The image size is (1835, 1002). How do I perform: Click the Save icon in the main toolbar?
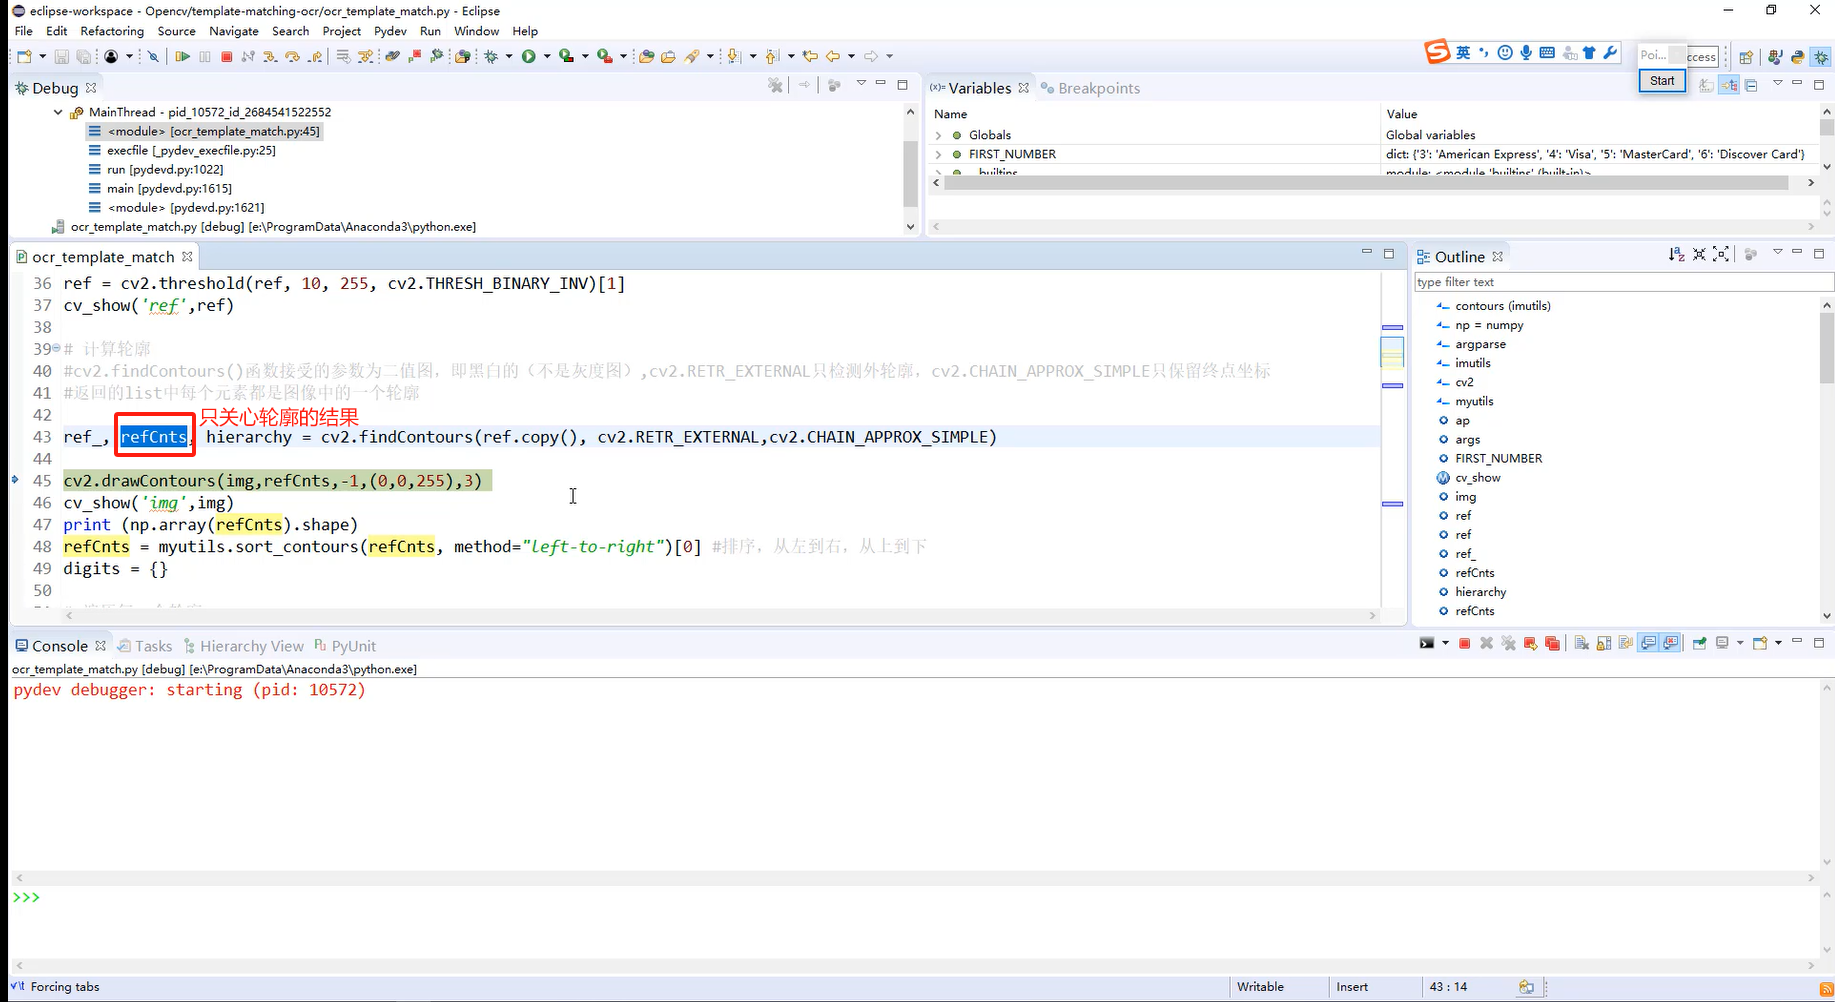tap(61, 56)
